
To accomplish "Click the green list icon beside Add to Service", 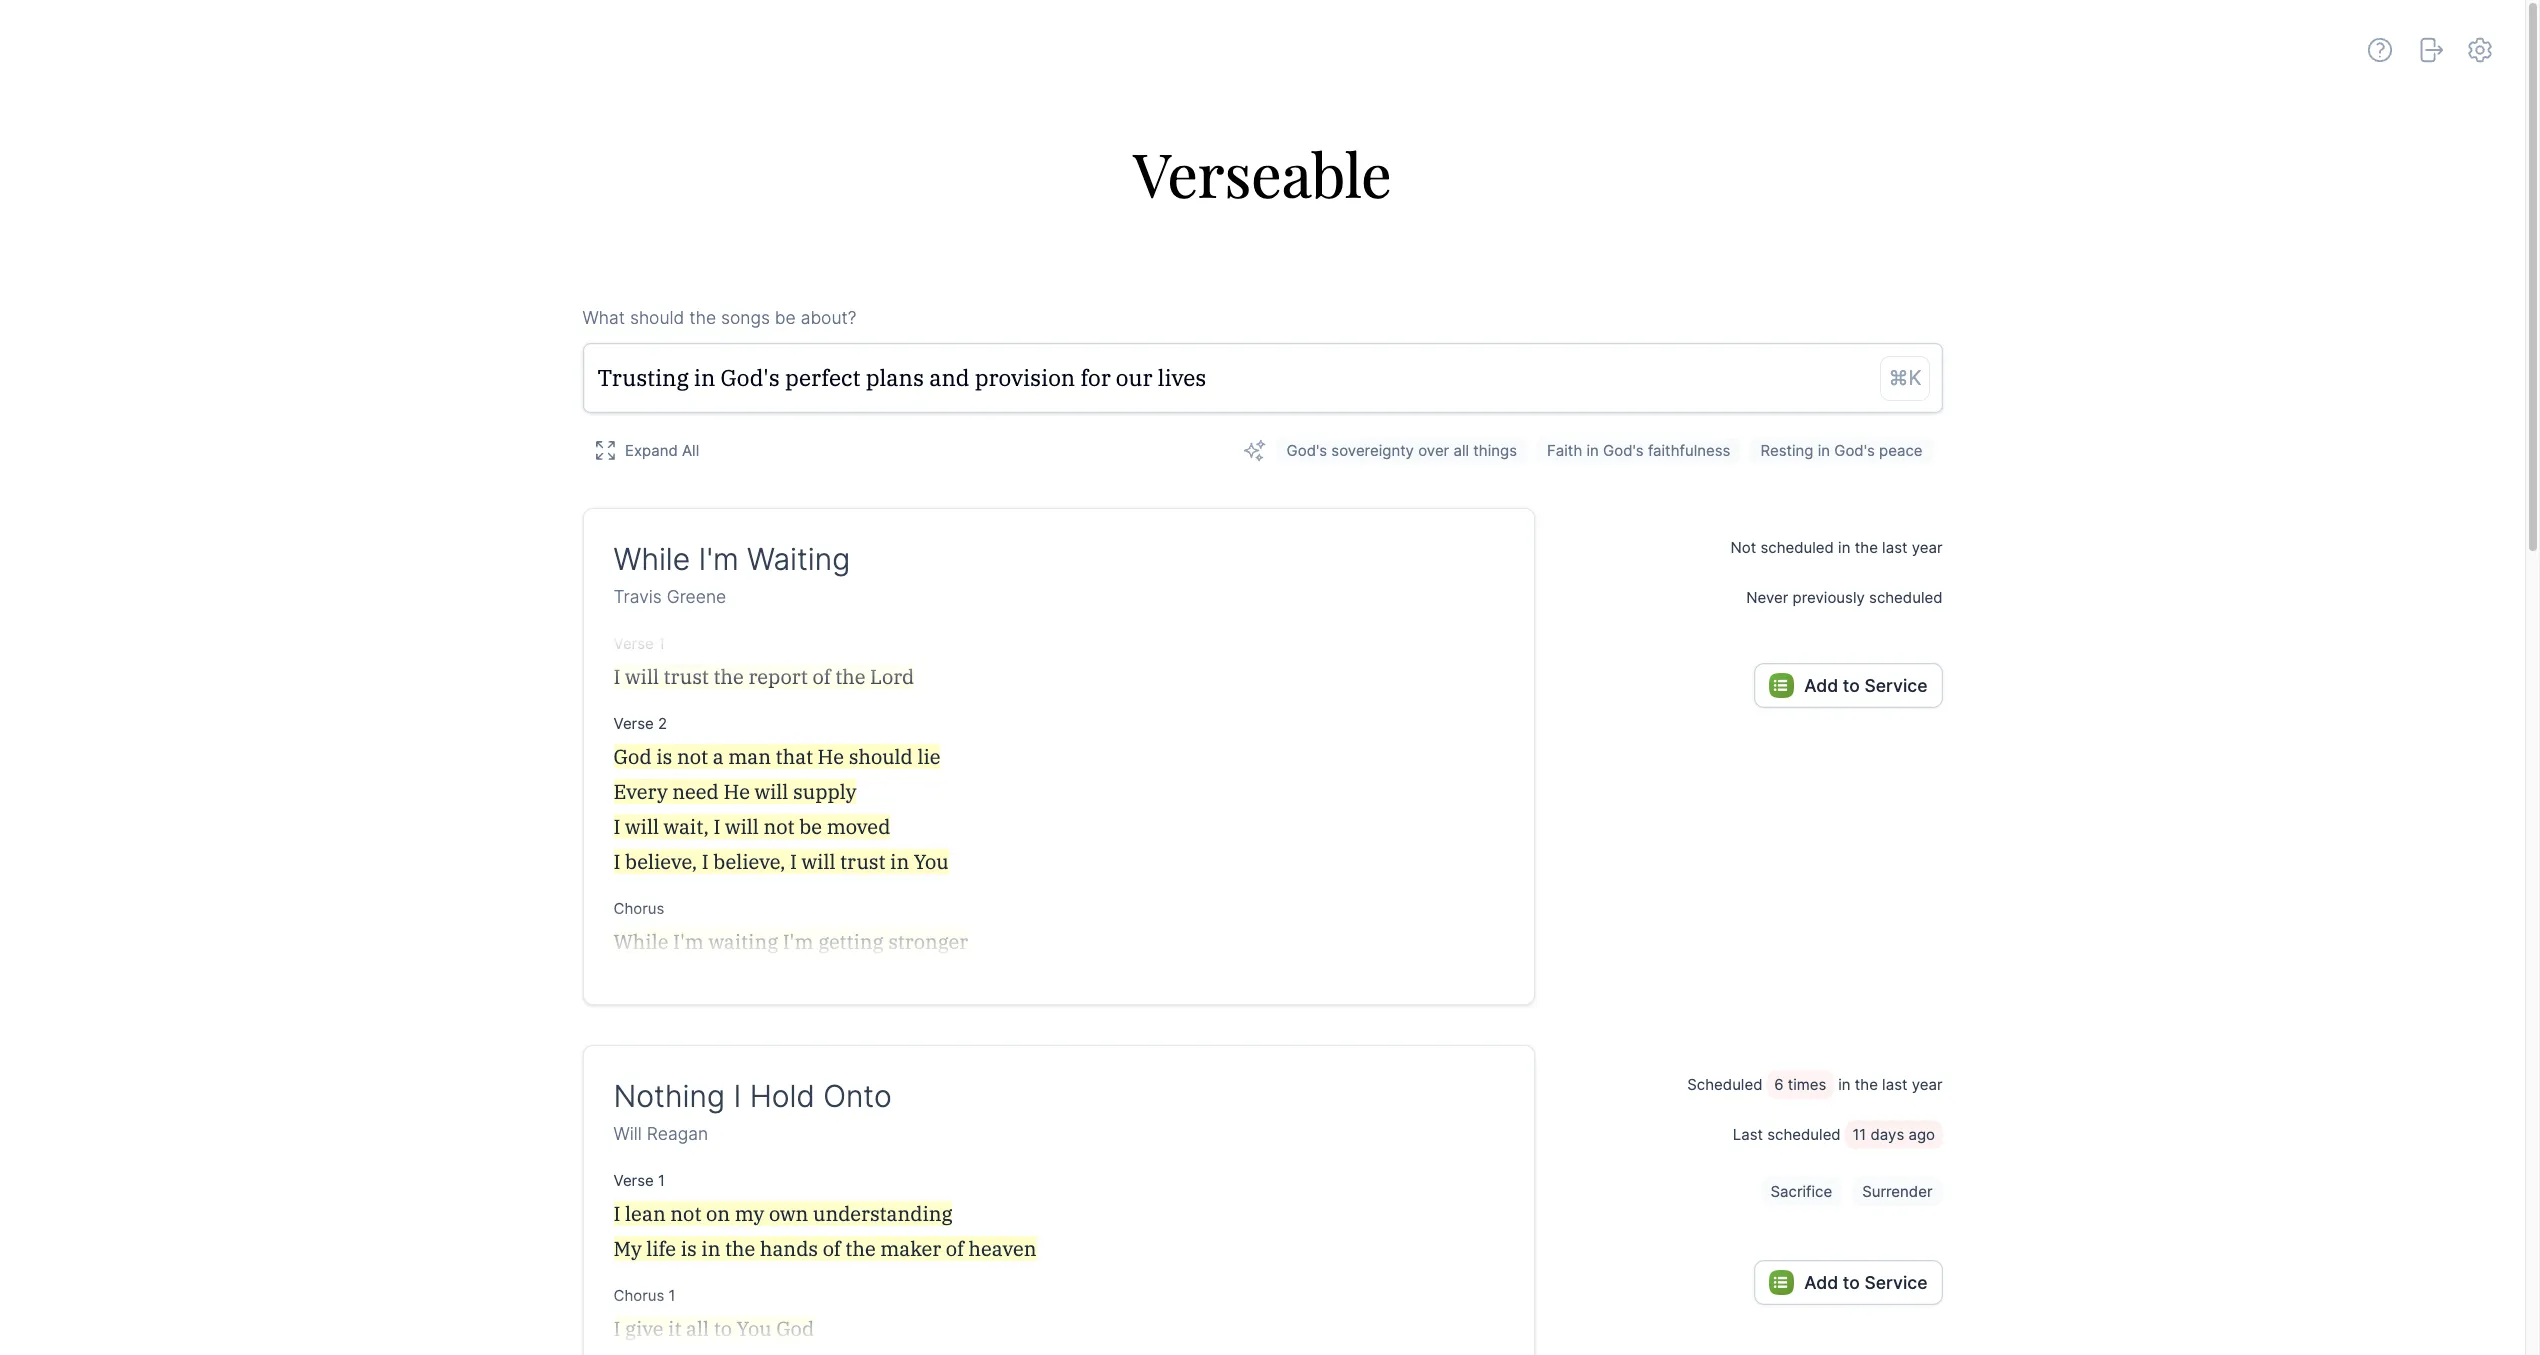I will [x=1781, y=685].
